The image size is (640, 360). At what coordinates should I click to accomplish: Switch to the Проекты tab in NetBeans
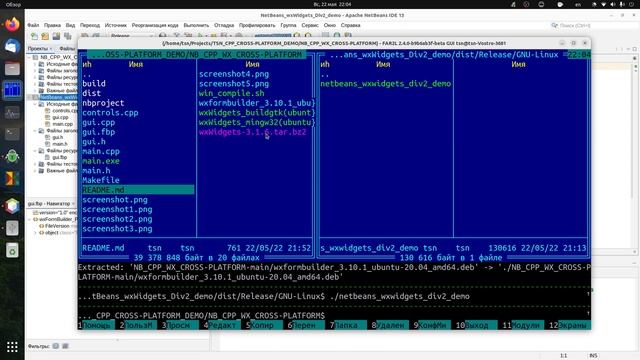pyautogui.click(x=38, y=49)
